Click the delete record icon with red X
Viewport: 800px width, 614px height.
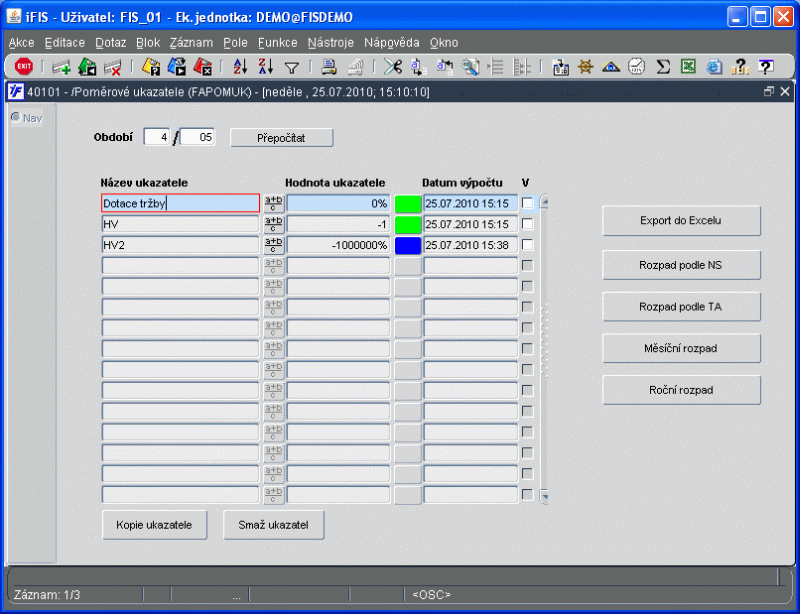pos(113,67)
